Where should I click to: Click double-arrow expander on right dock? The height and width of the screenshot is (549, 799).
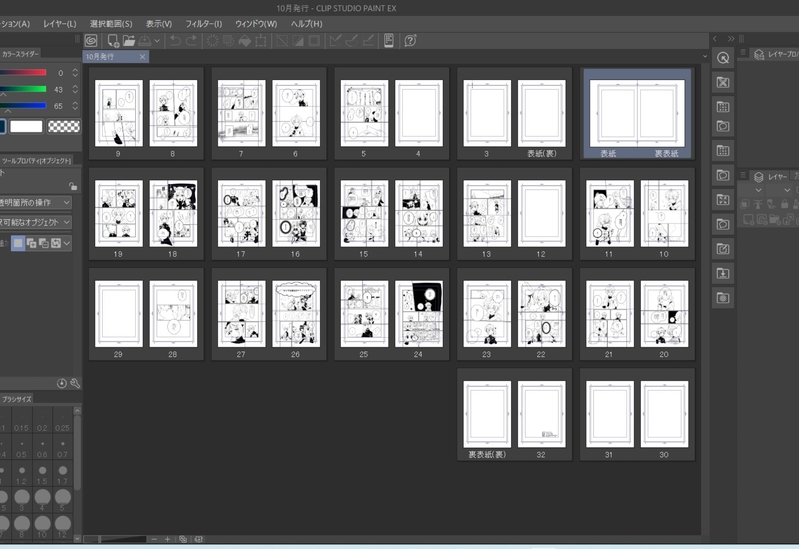pyautogui.click(x=731, y=38)
